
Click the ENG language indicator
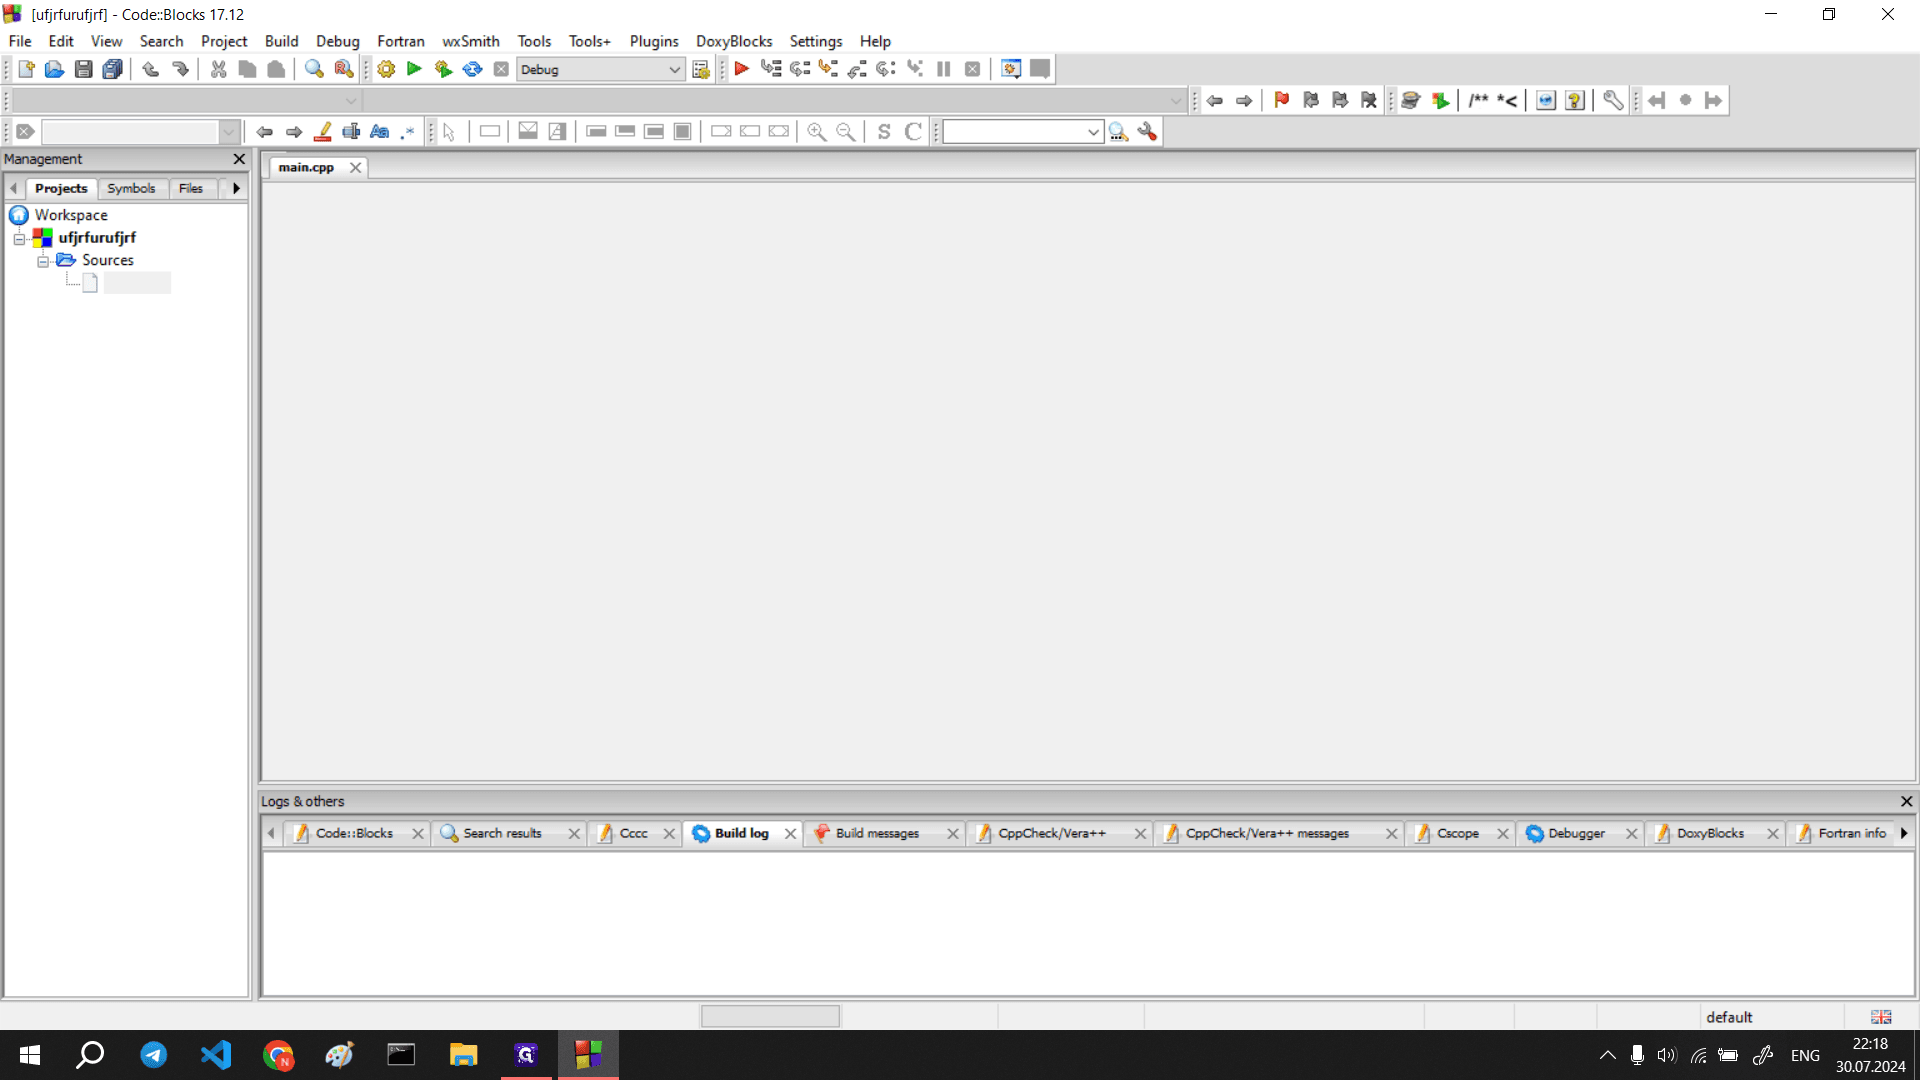pos(1805,1055)
